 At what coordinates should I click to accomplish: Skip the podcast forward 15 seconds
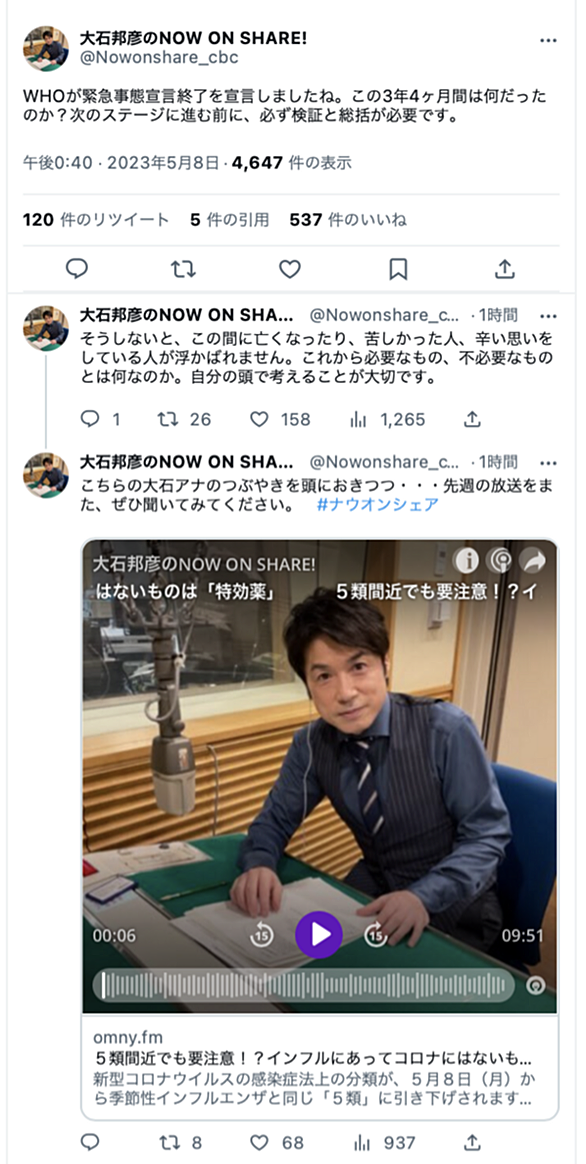pos(377,935)
